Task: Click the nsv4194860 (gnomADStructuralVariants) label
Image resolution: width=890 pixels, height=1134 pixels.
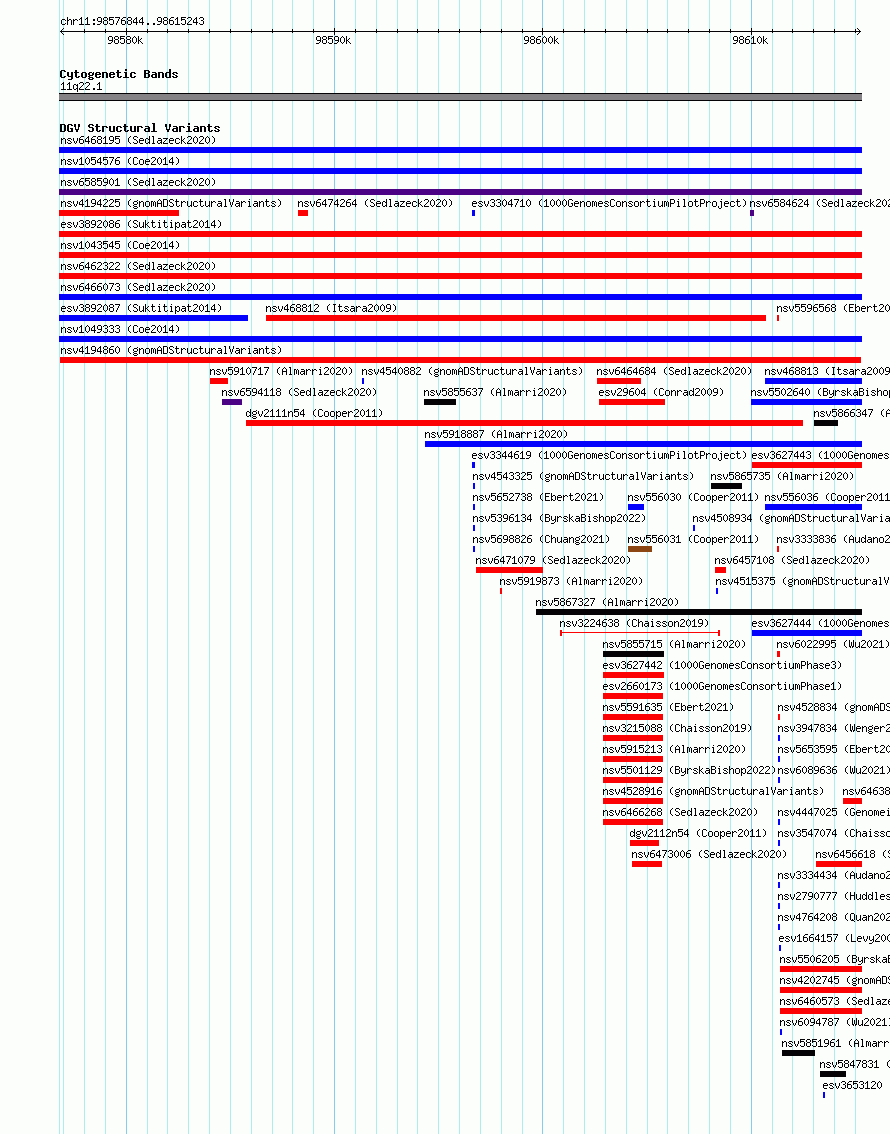Action: click(x=171, y=350)
